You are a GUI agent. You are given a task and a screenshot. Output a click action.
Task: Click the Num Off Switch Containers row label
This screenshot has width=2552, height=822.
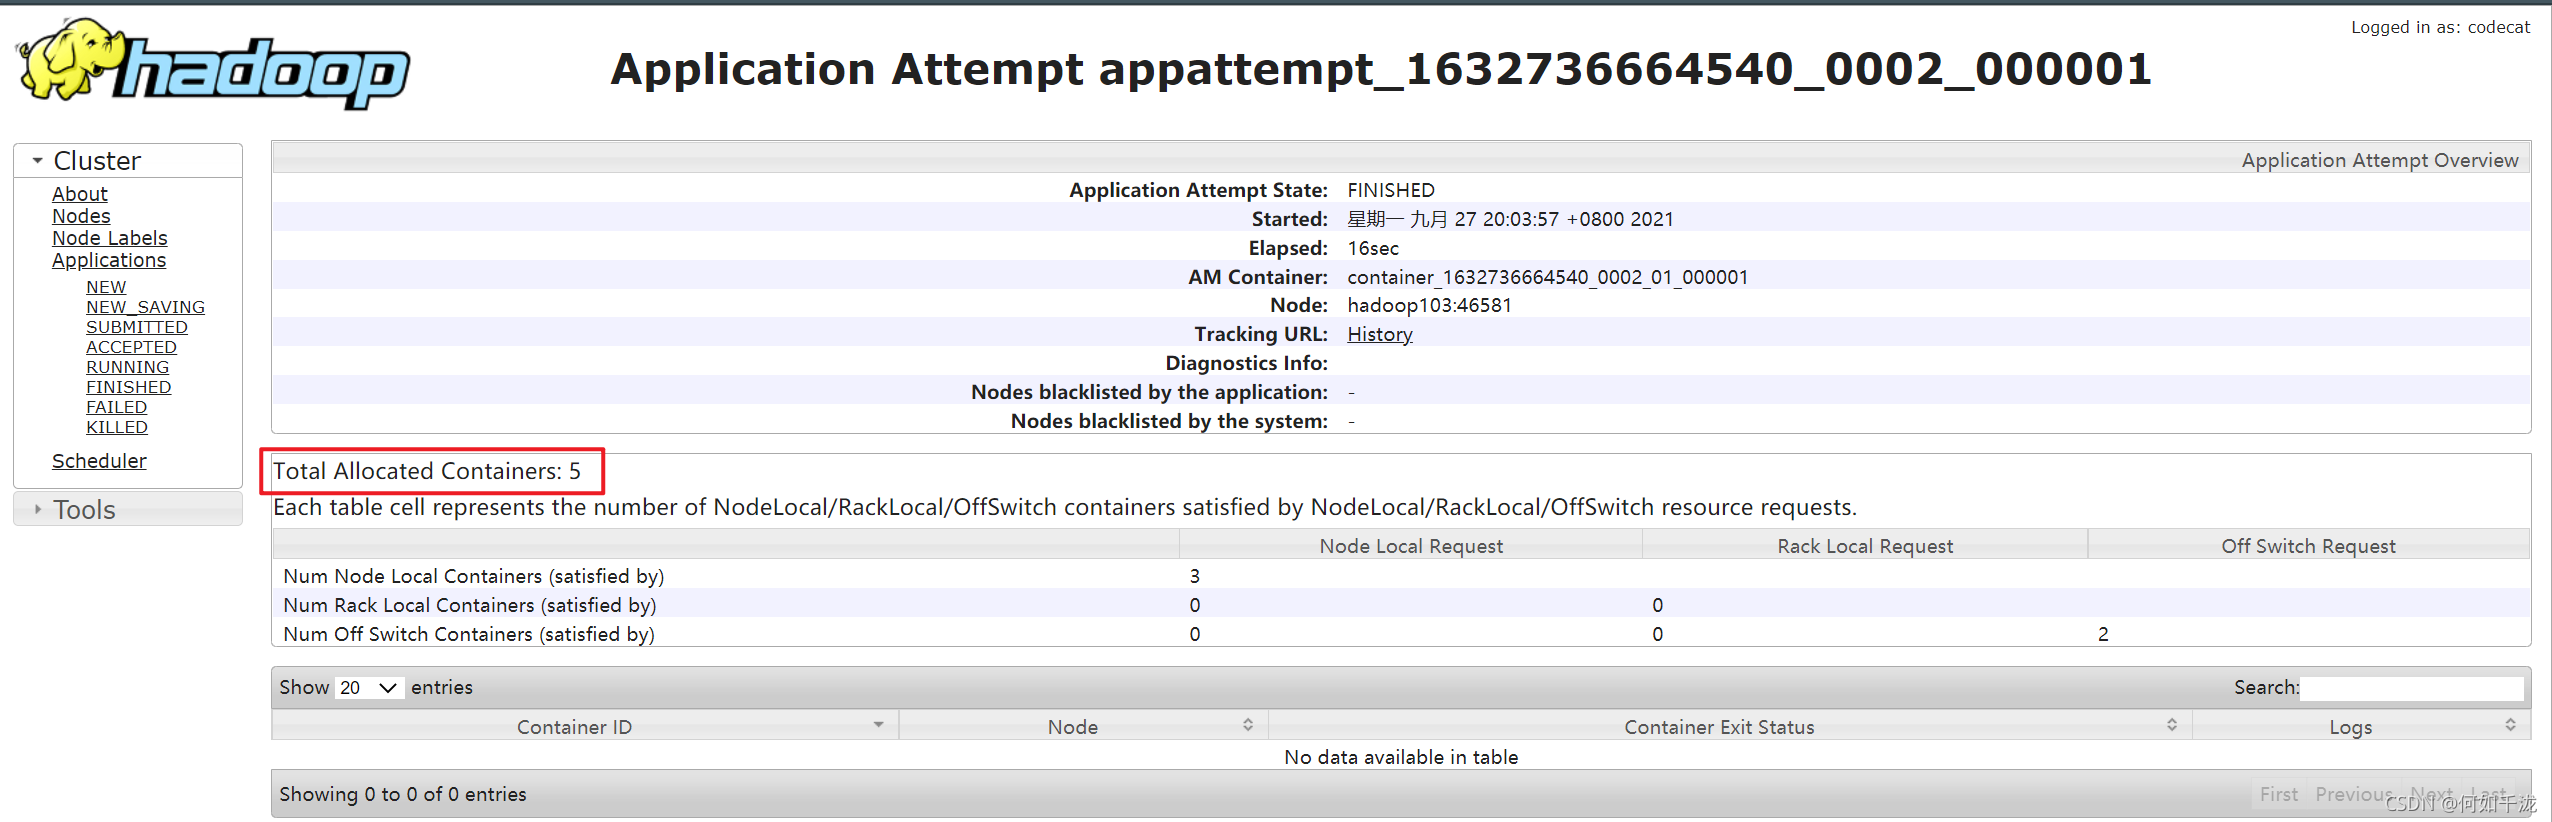click(x=469, y=634)
